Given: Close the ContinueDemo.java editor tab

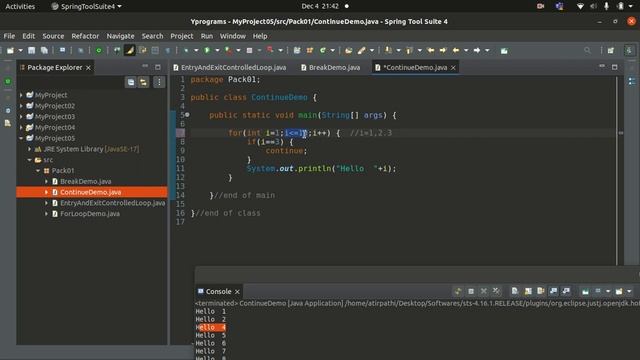Looking at the screenshot, I should click(453, 68).
